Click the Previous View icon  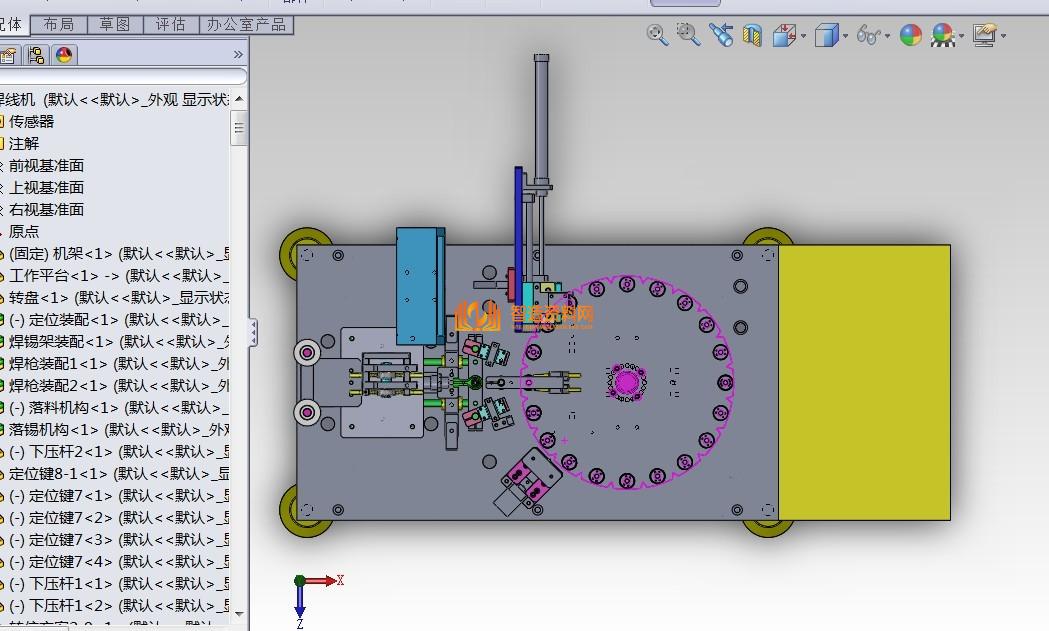721,36
